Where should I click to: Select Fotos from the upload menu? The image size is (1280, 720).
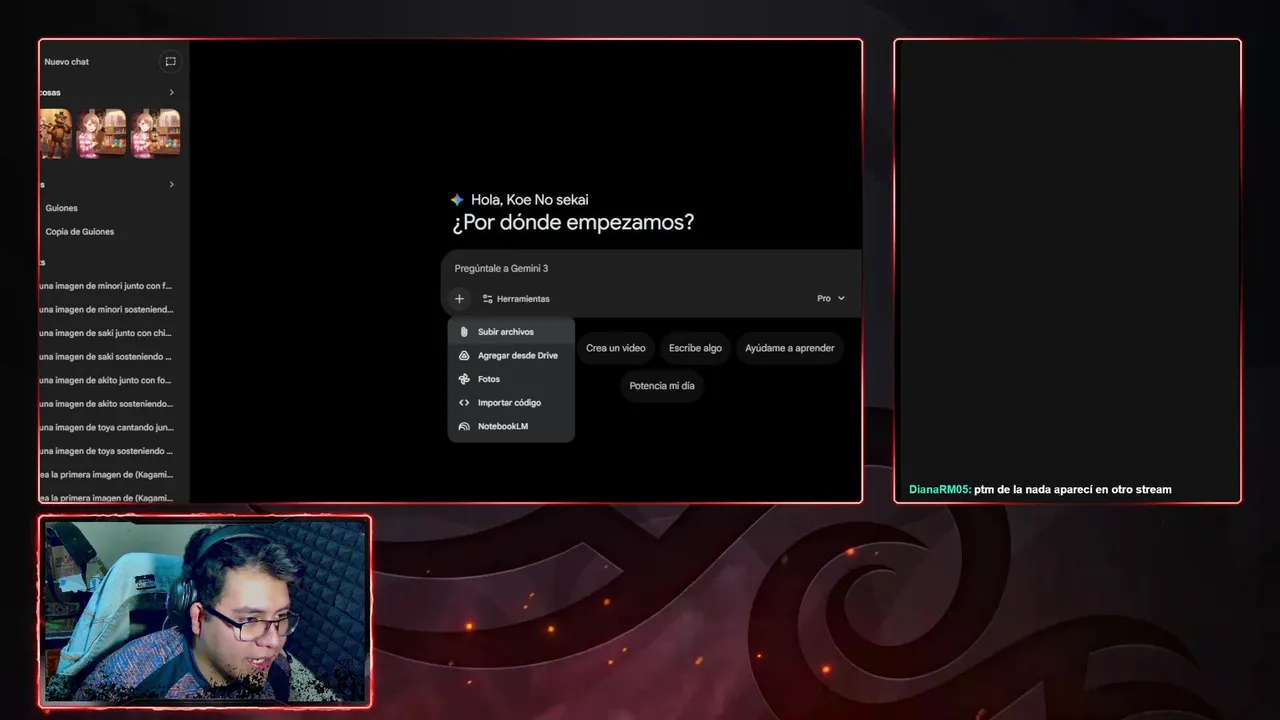[x=511, y=379]
